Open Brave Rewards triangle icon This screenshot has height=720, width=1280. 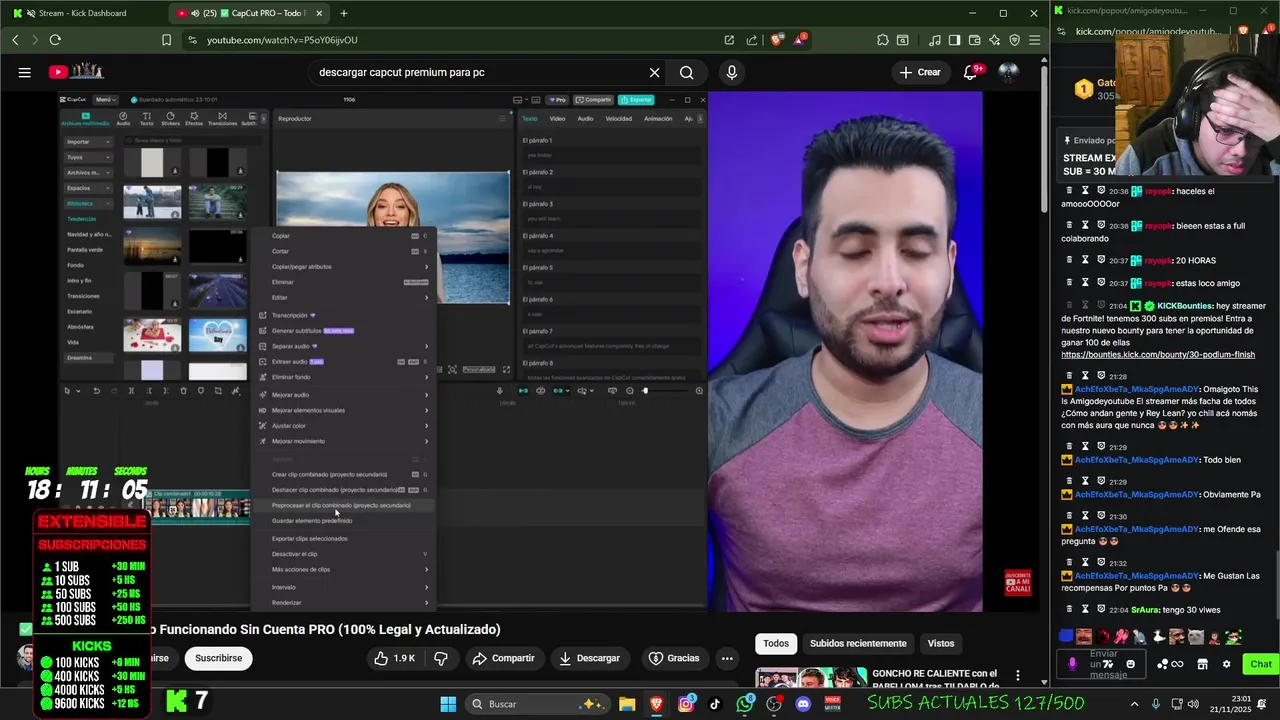(x=800, y=40)
